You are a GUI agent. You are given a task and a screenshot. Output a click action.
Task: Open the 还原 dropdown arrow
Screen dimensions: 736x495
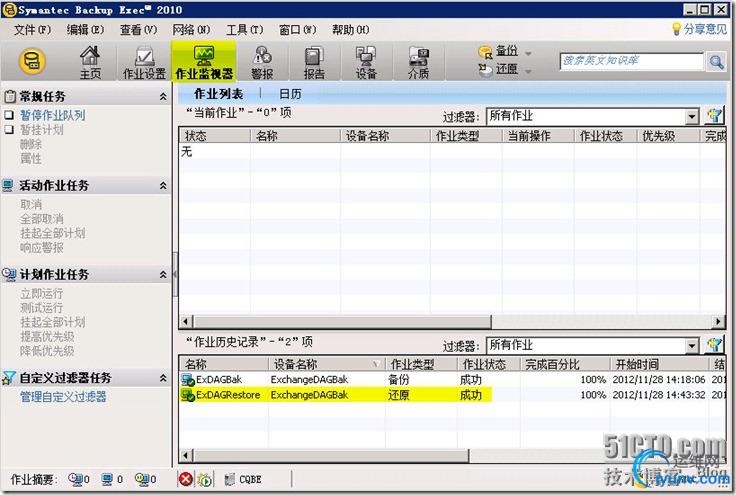point(528,71)
